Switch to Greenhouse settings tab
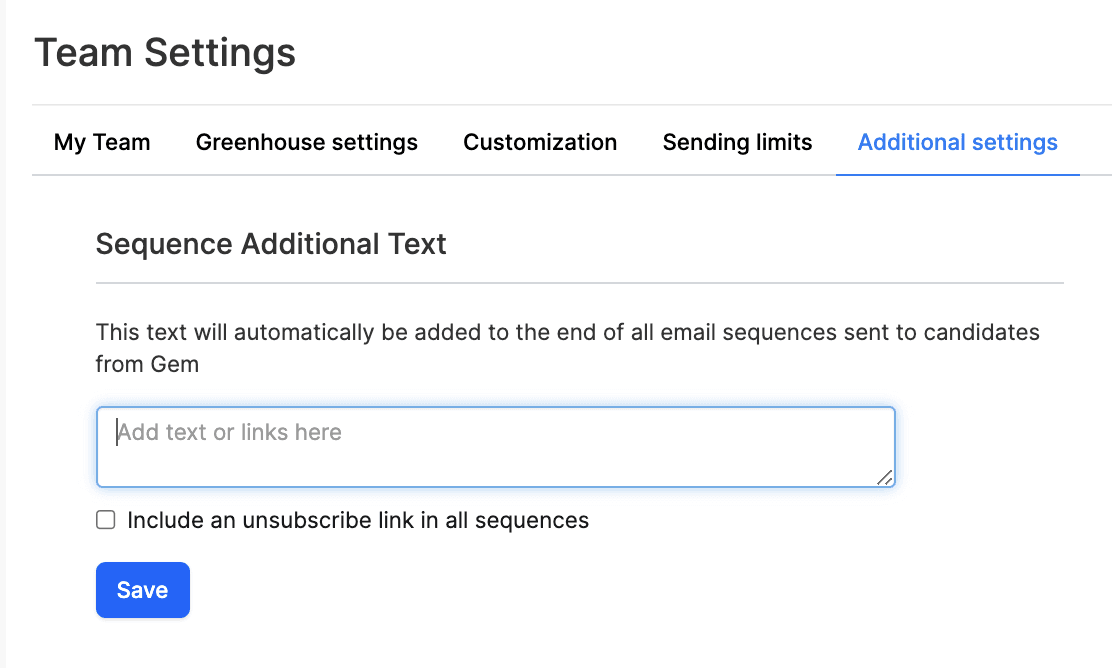The height and width of the screenshot is (668, 1112). pos(307,142)
